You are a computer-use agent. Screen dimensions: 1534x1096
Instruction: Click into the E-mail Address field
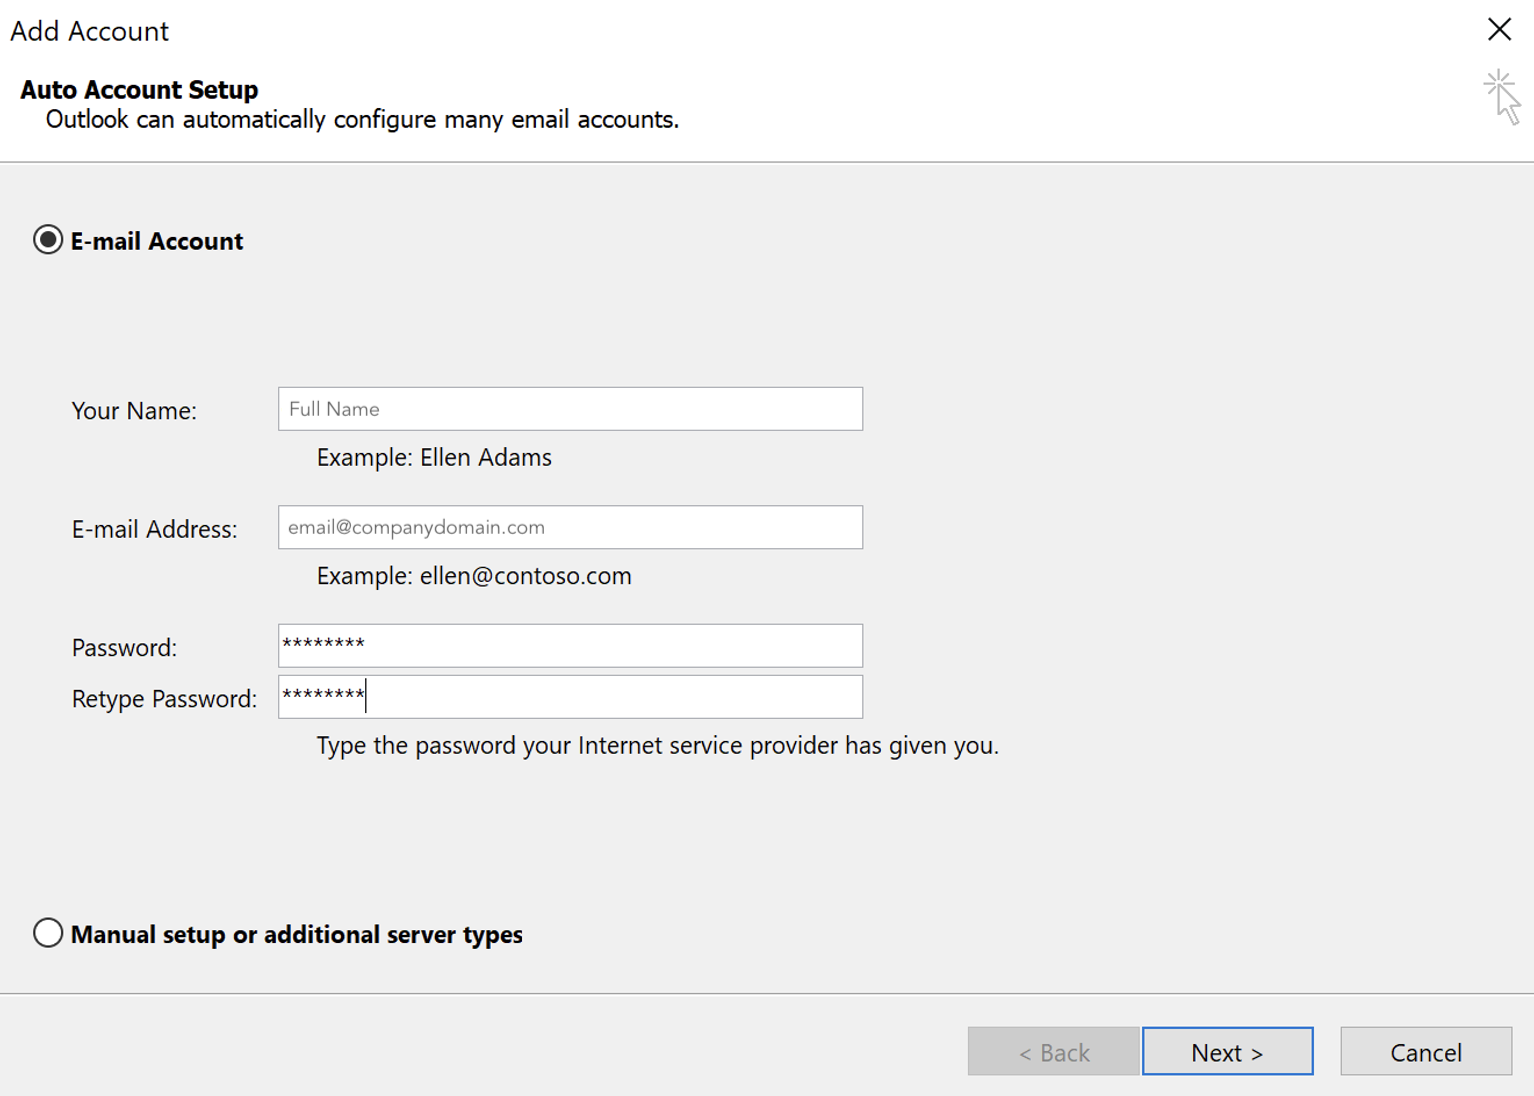pos(570,527)
